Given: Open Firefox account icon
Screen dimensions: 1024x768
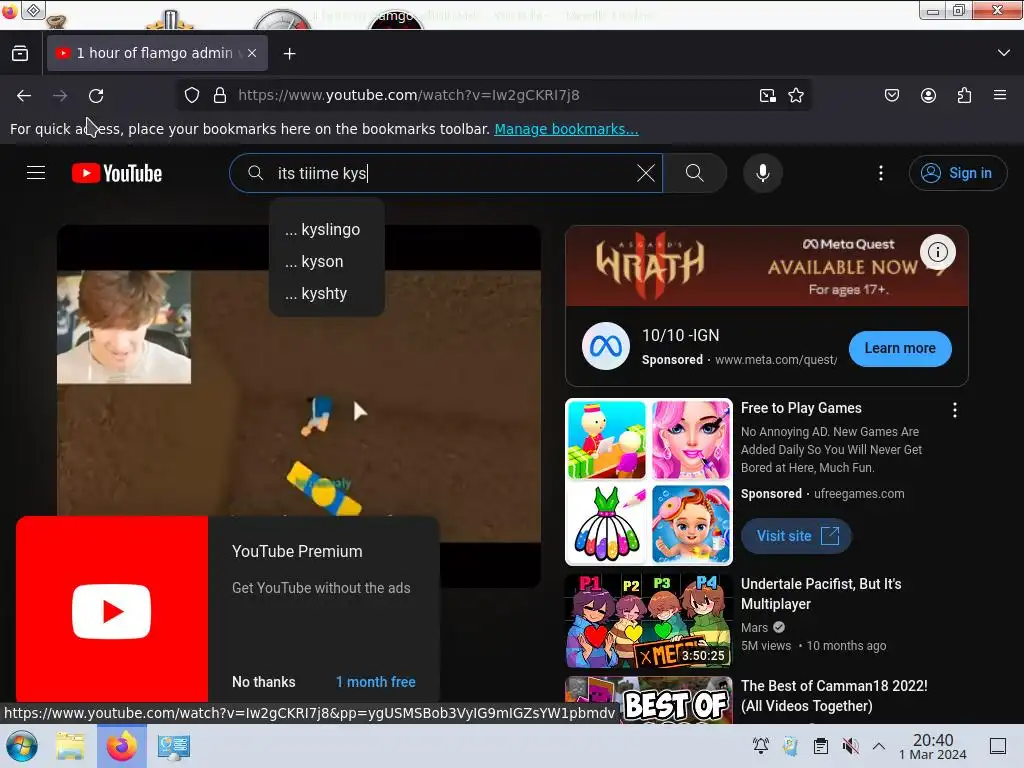Looking at the screenshot, I should pyautogui.click(x=928, y=95).
